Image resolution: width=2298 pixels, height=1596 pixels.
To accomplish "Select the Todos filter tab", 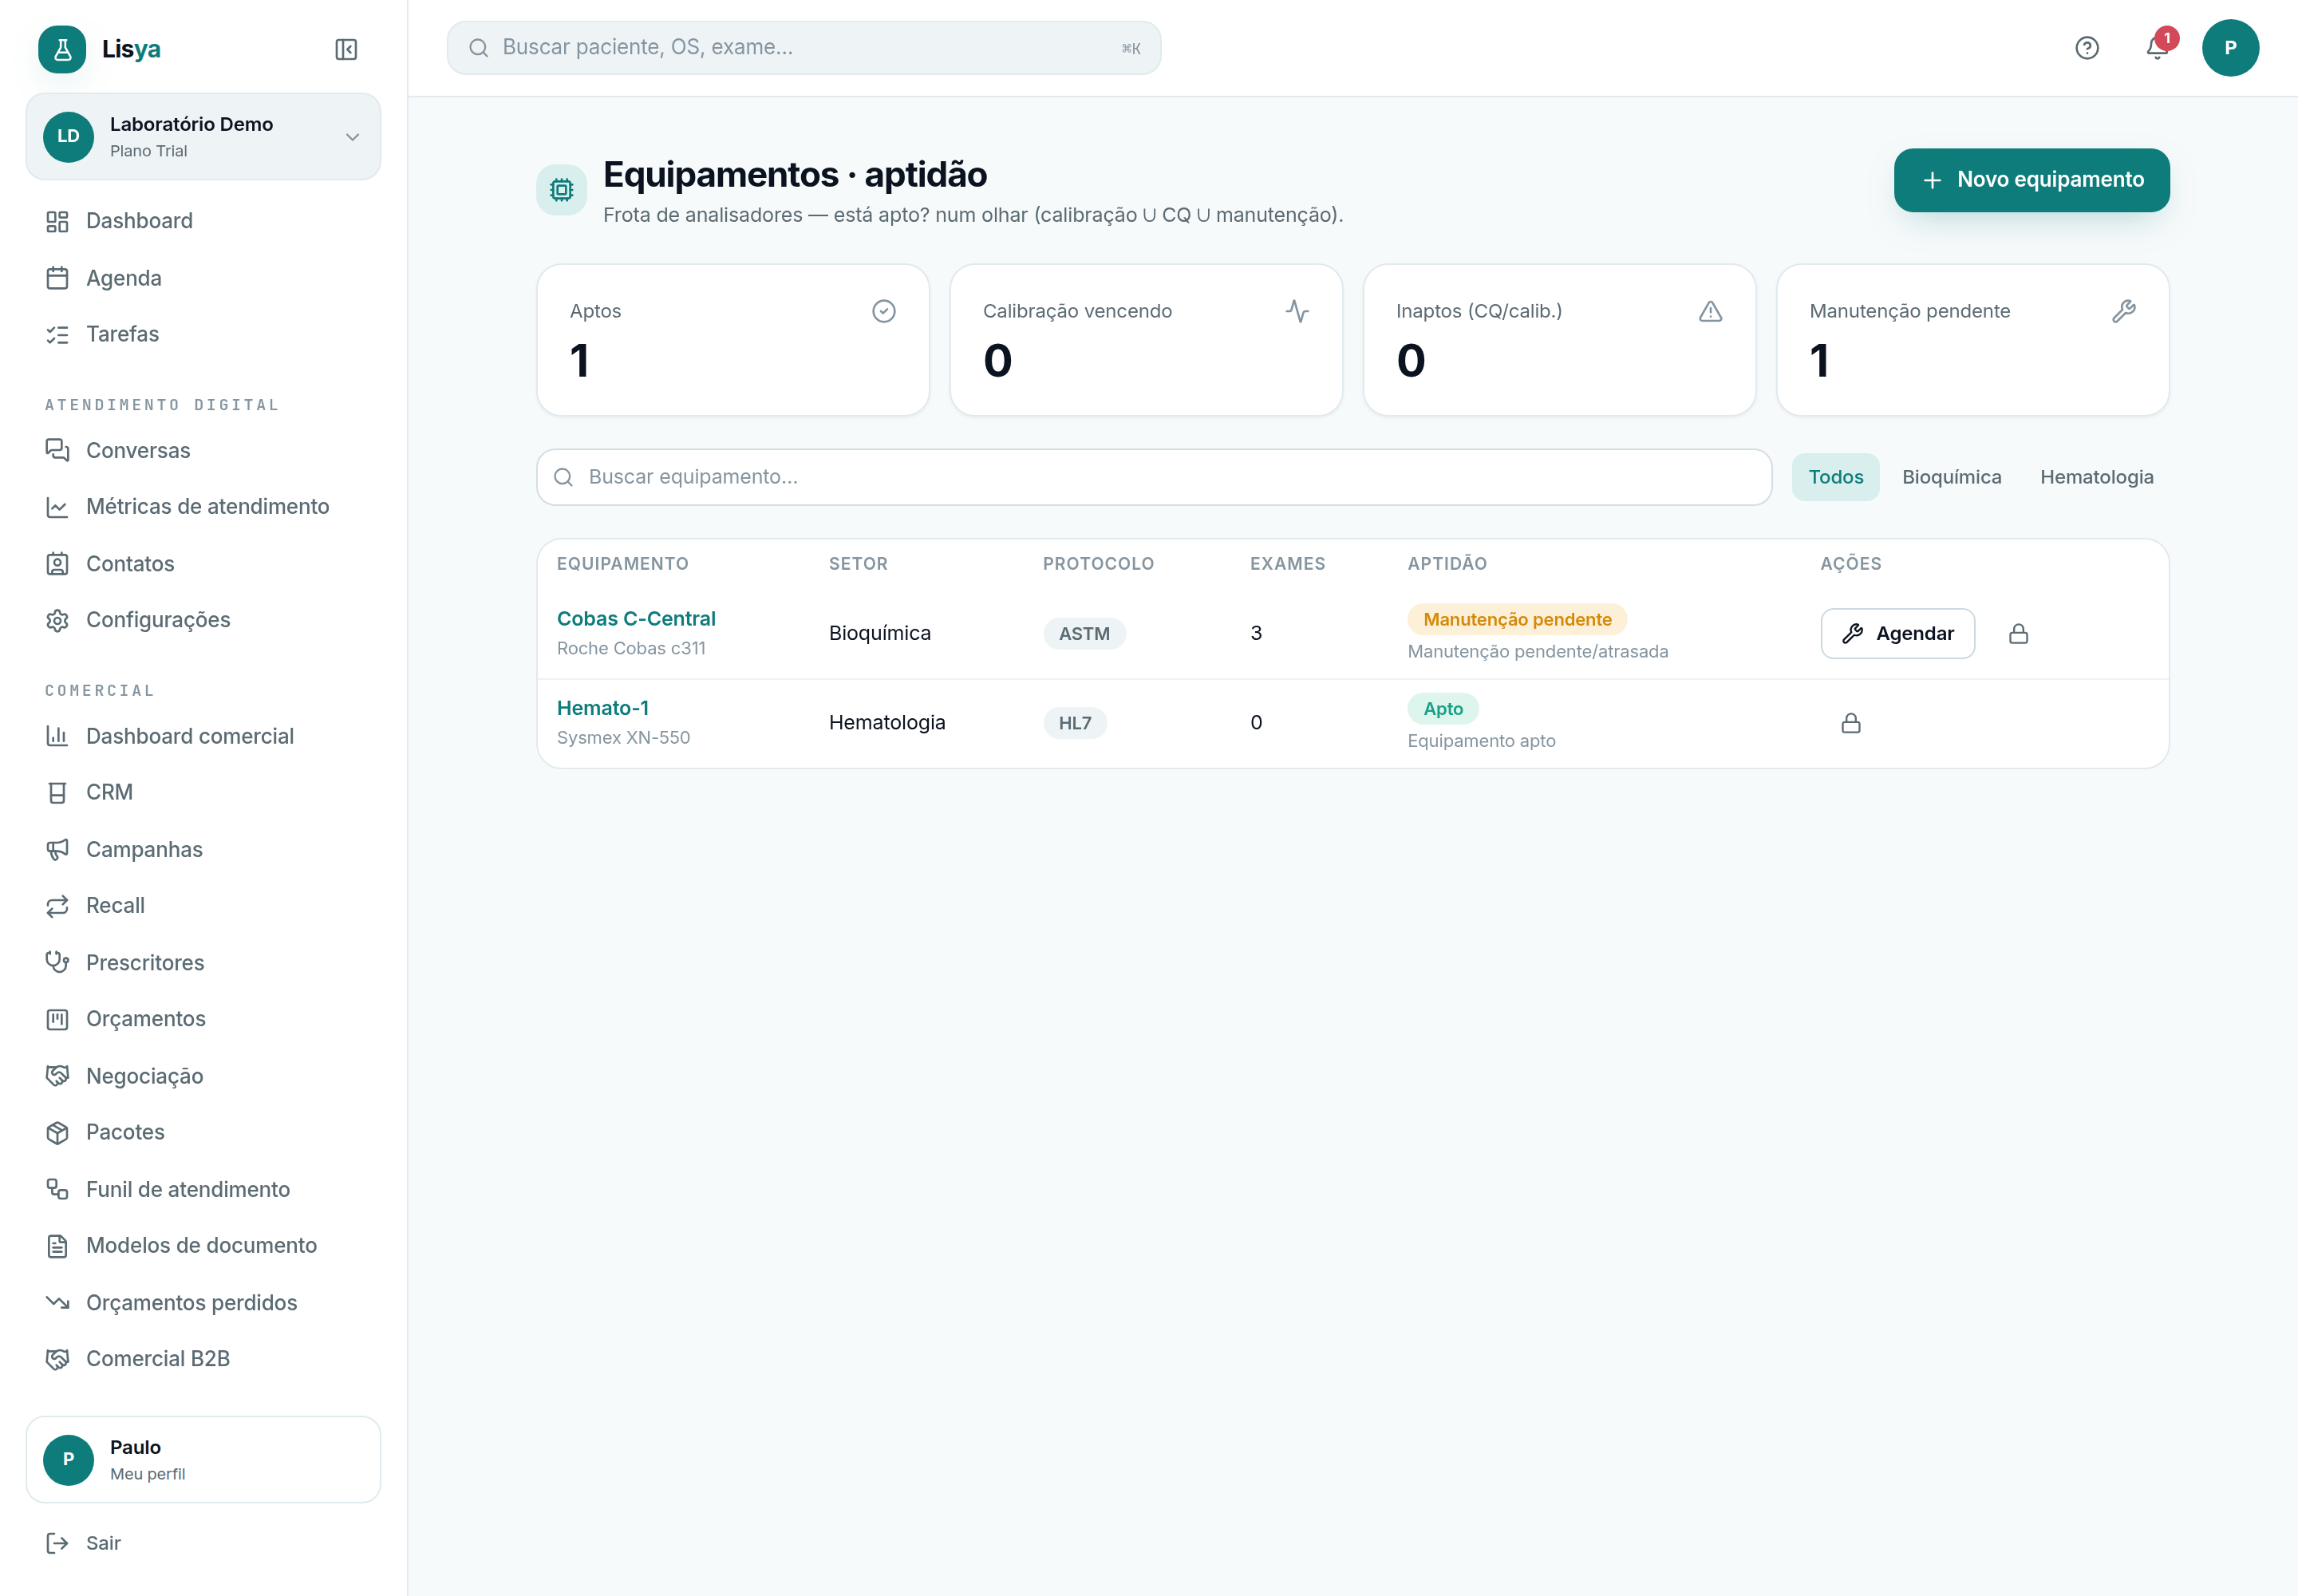I will [1835, 477].
